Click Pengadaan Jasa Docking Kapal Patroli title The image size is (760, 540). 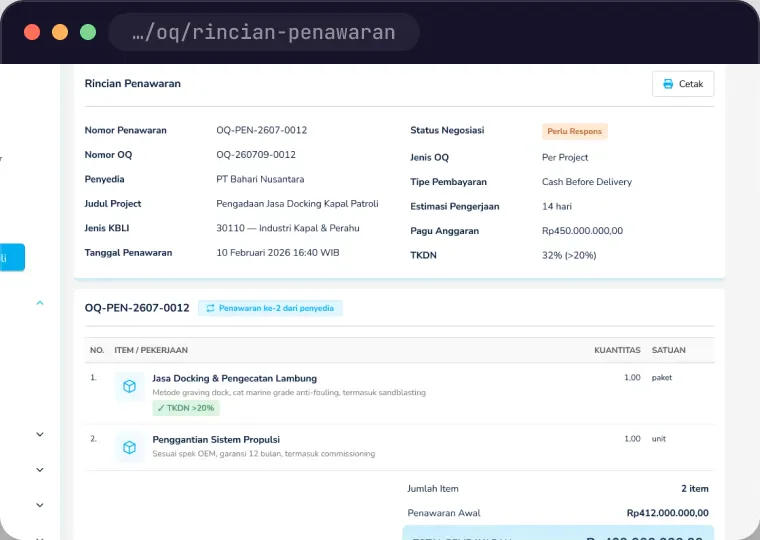pyautogui.click(x=297, y=204)
